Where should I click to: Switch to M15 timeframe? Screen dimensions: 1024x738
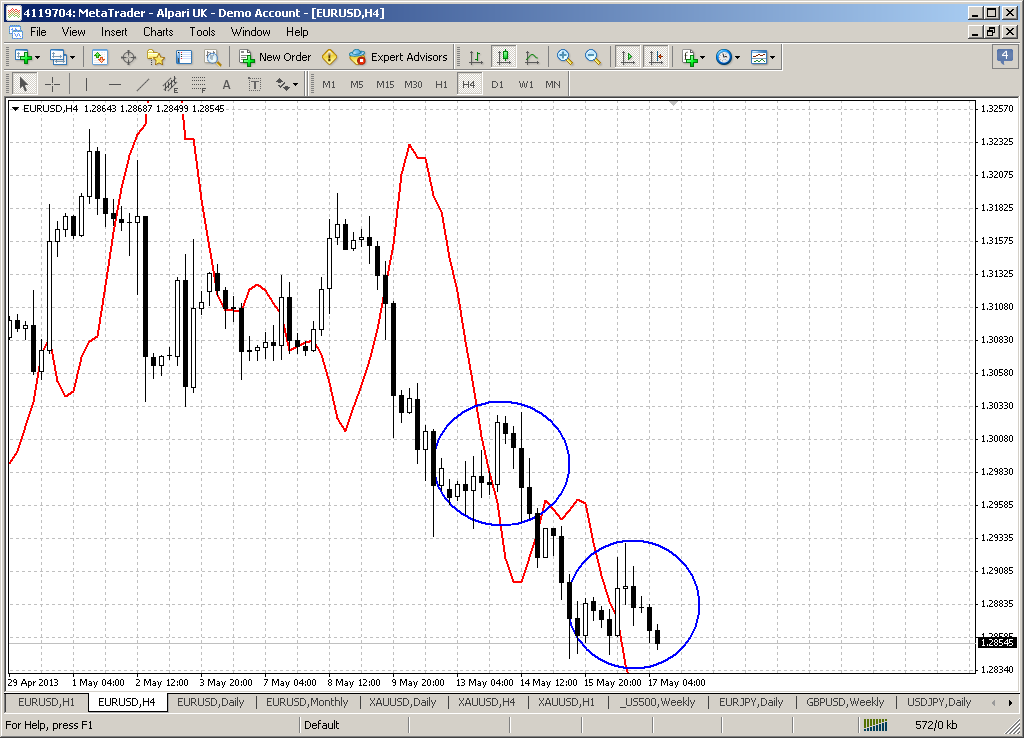point(385,84)
